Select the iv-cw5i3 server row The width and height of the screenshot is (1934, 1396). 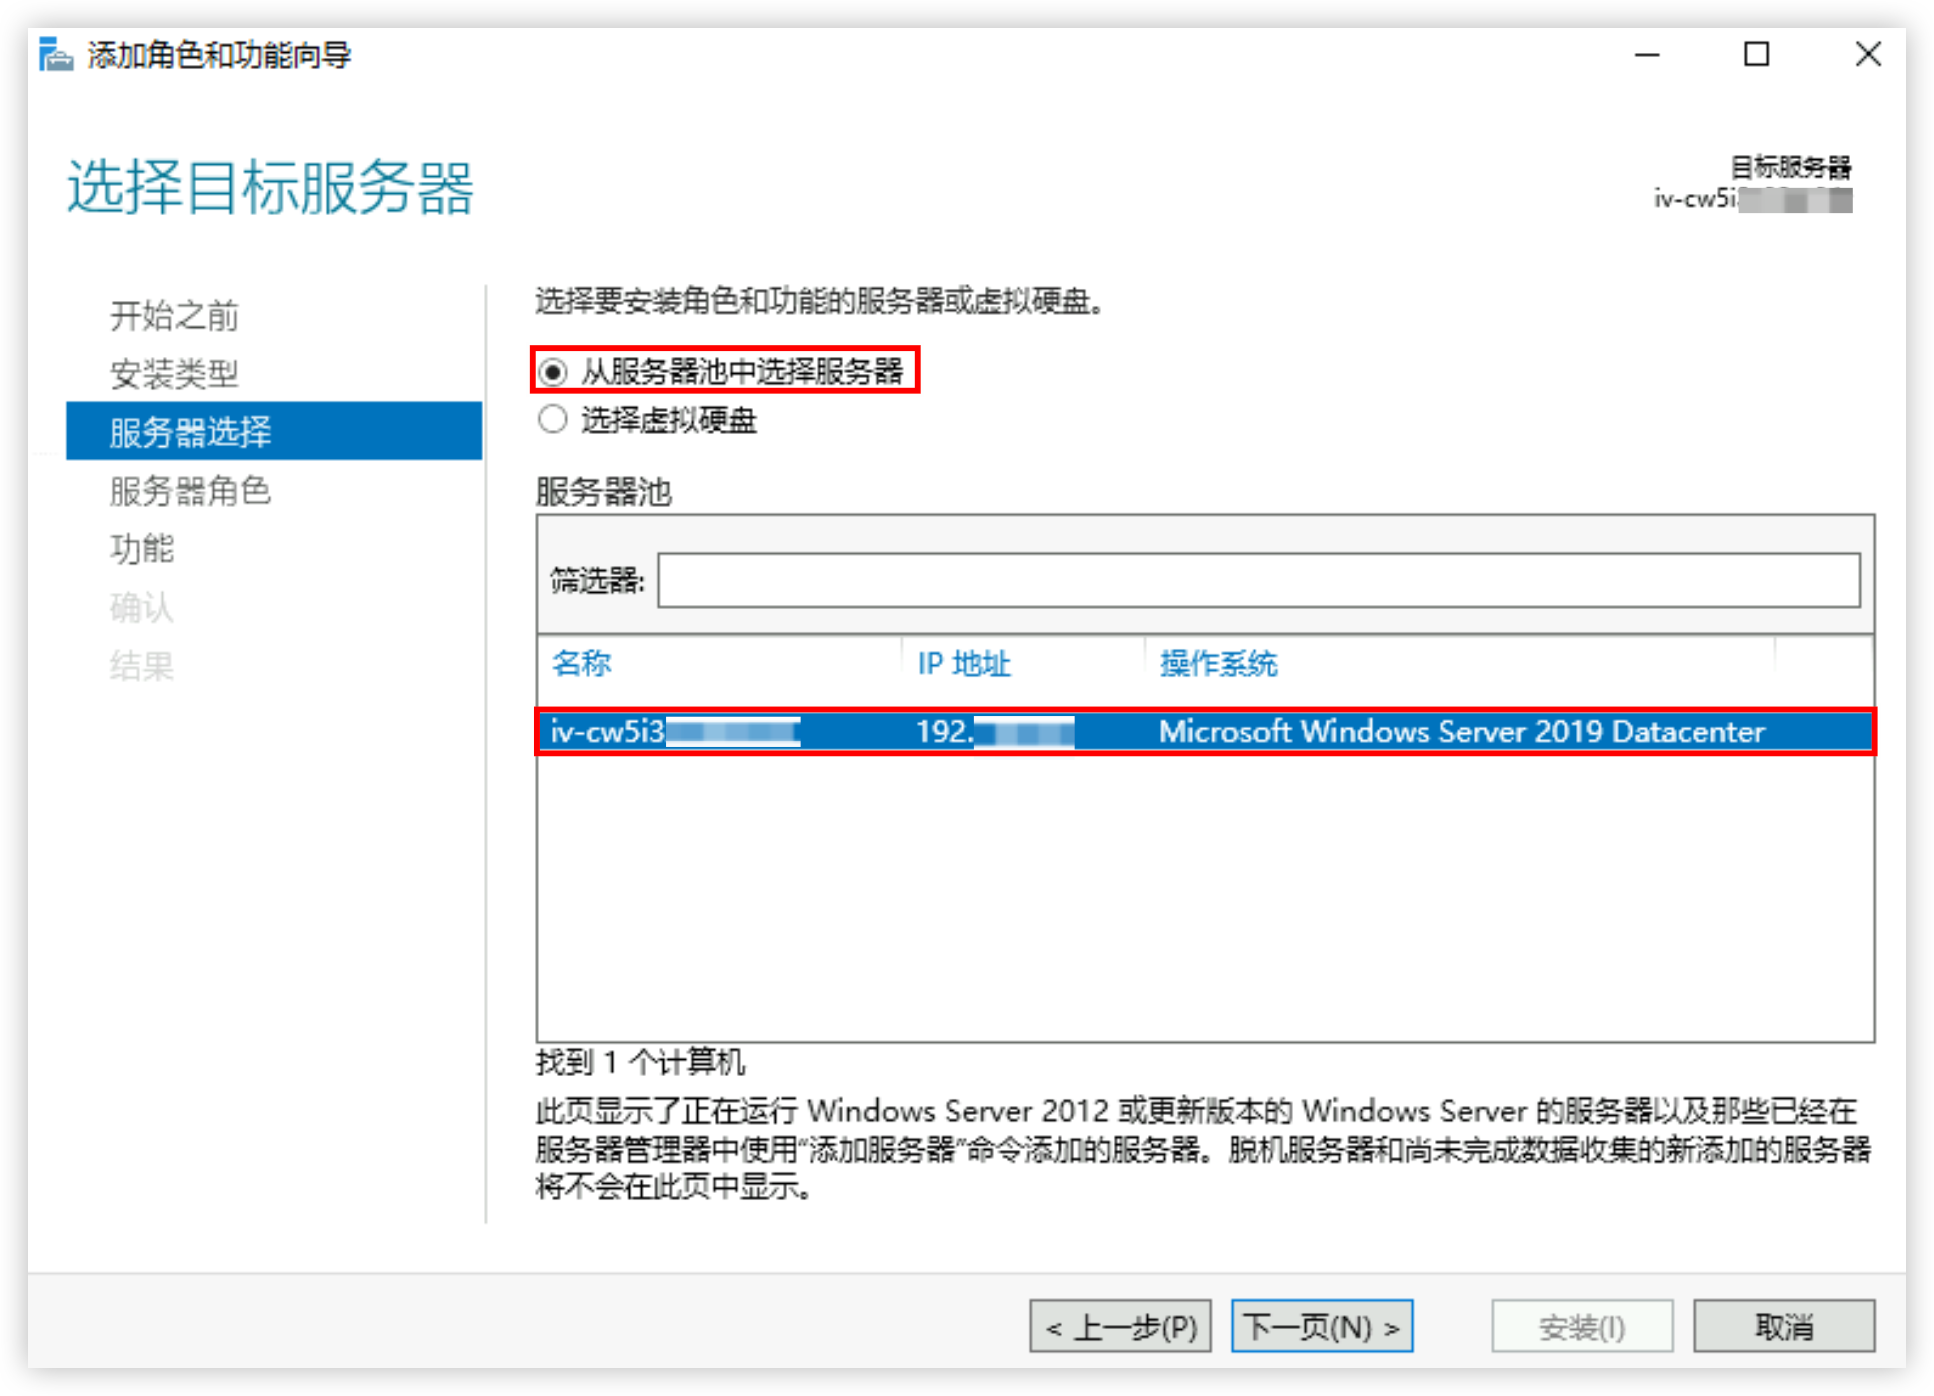click(1205, 731)
